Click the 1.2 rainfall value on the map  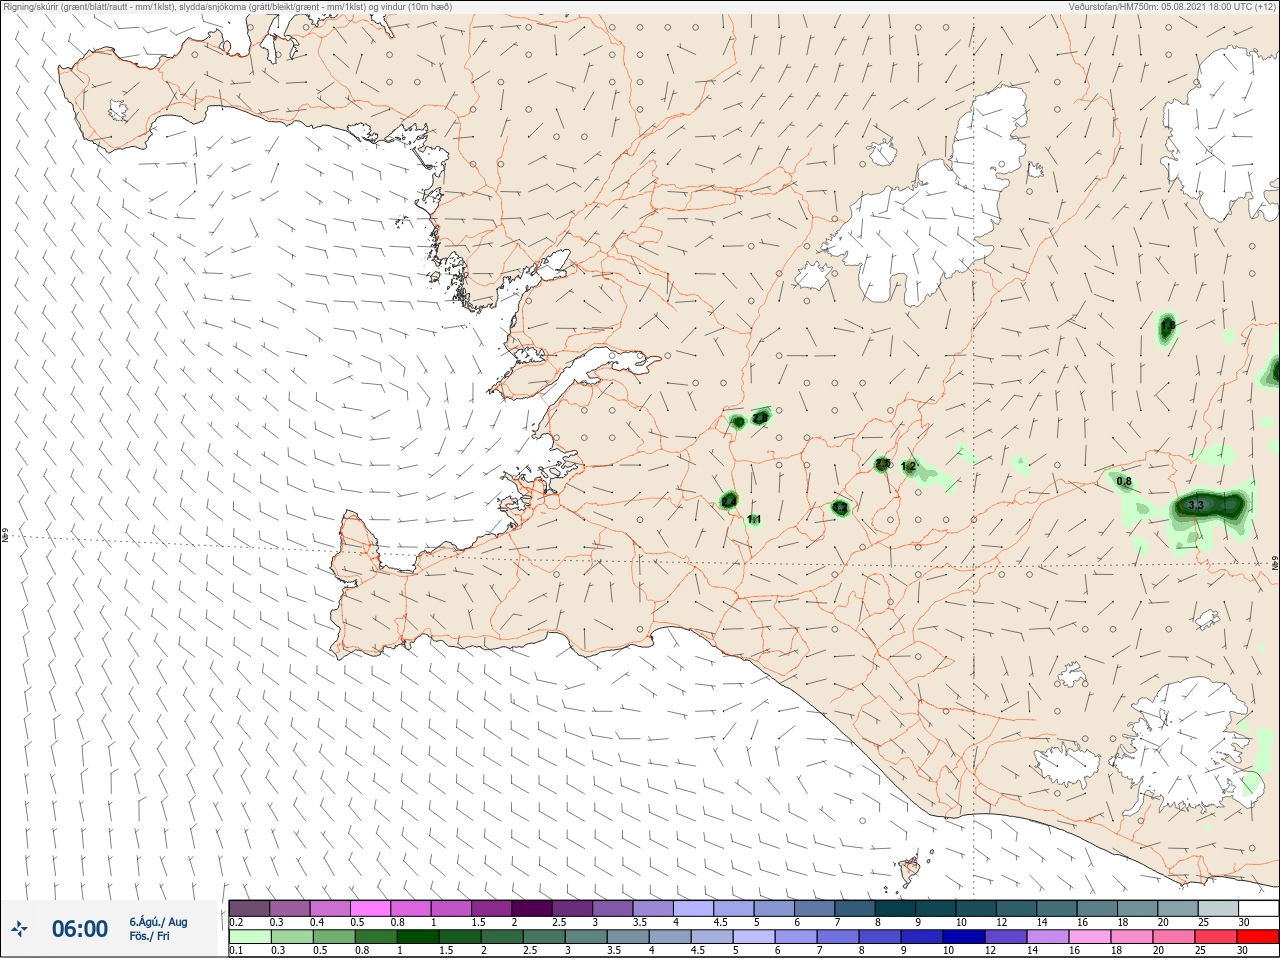909,467
